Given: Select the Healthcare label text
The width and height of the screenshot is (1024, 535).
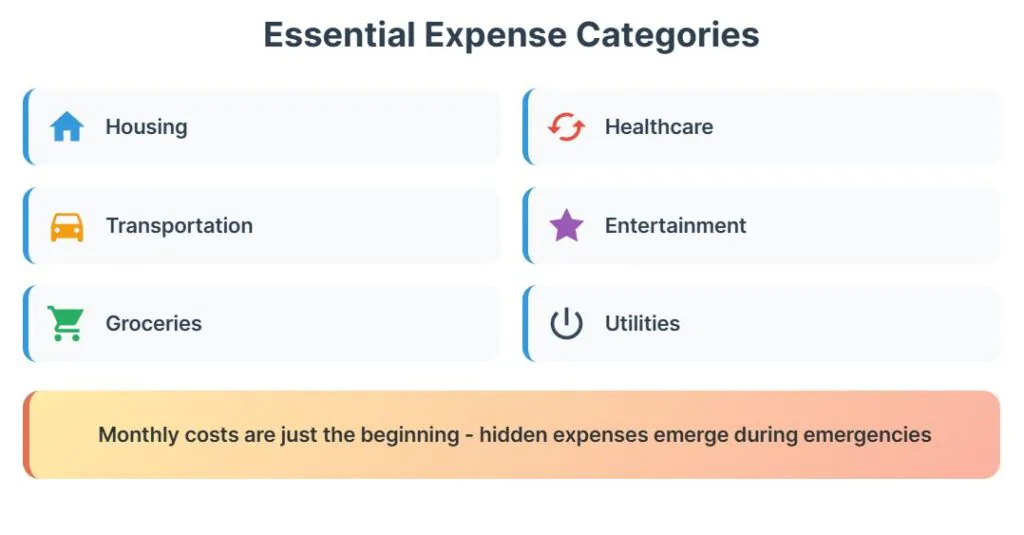Looking at the screenshot, I should (x=659, y=127).
